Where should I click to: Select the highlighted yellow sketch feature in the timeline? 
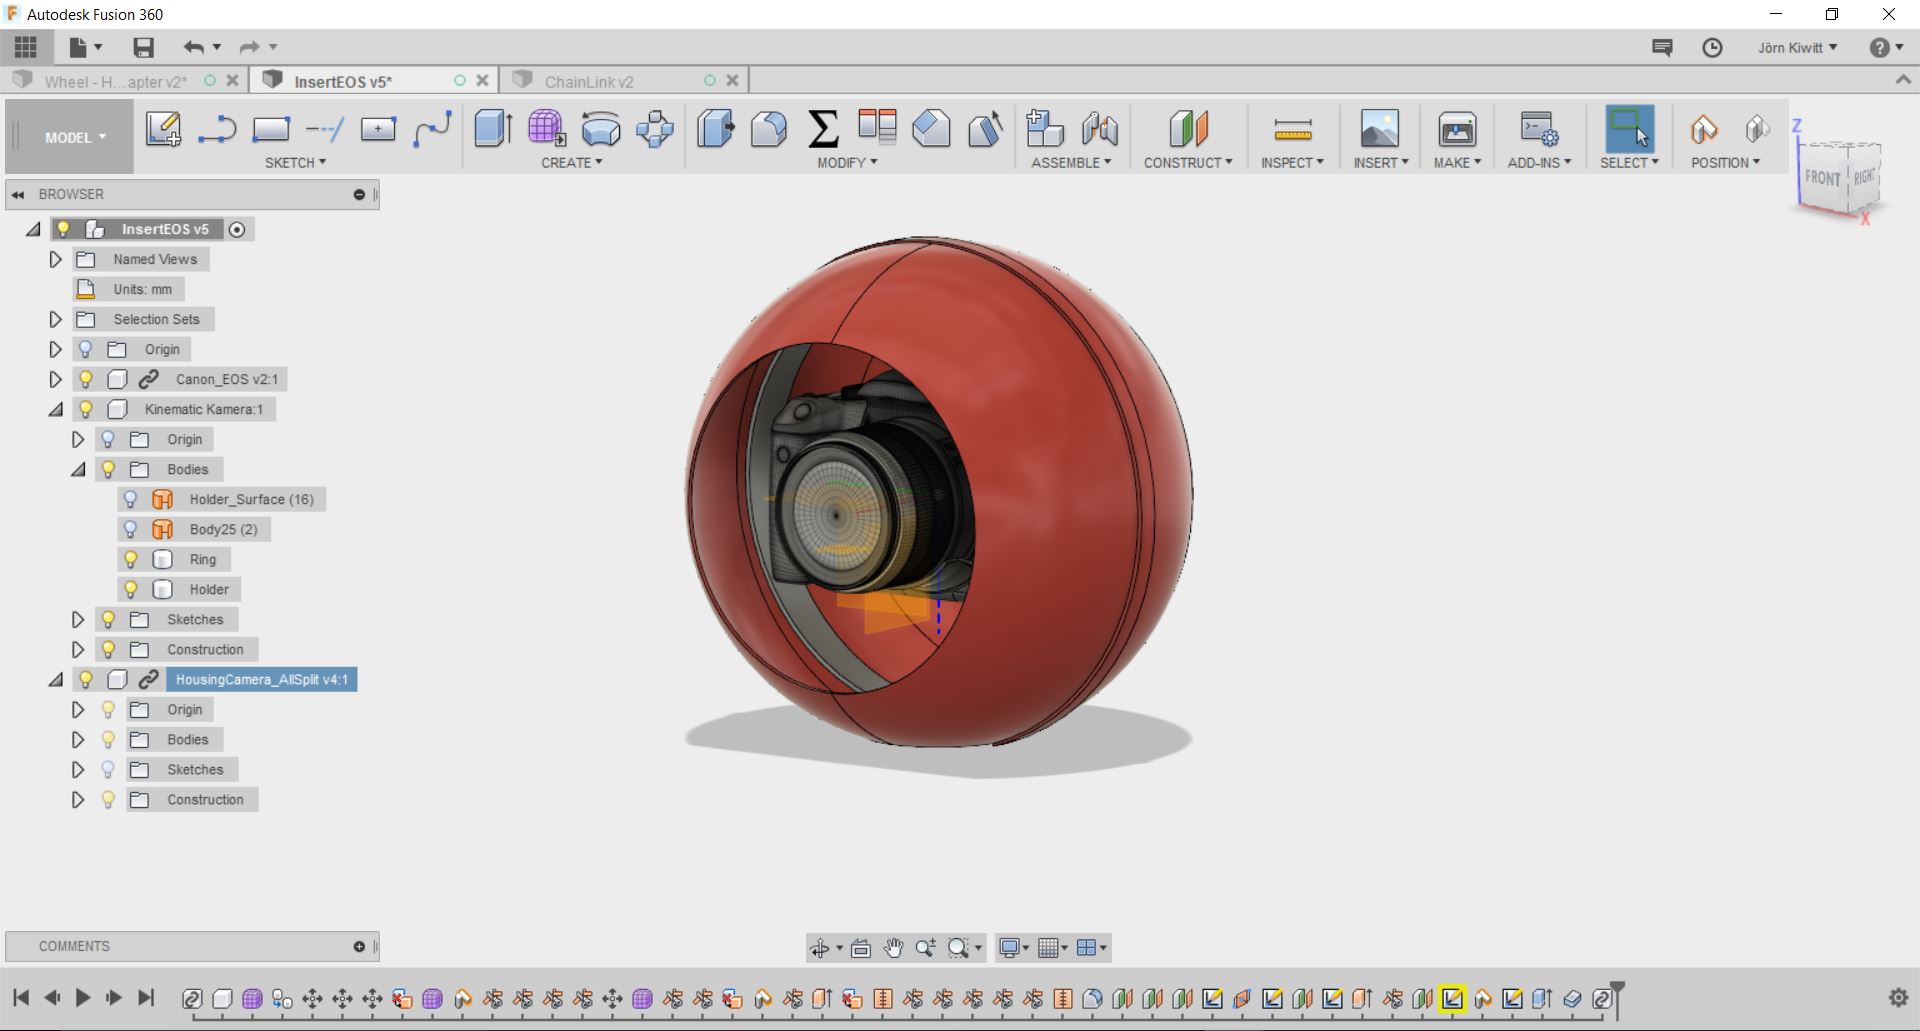(x=1452, y=998)
